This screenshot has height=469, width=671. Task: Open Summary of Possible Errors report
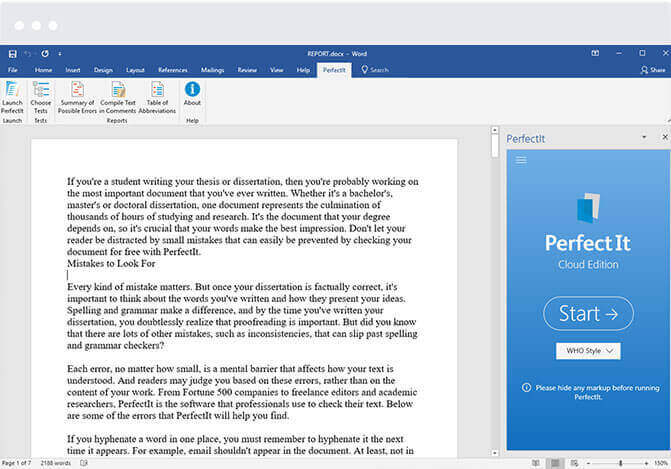[77, 98]
